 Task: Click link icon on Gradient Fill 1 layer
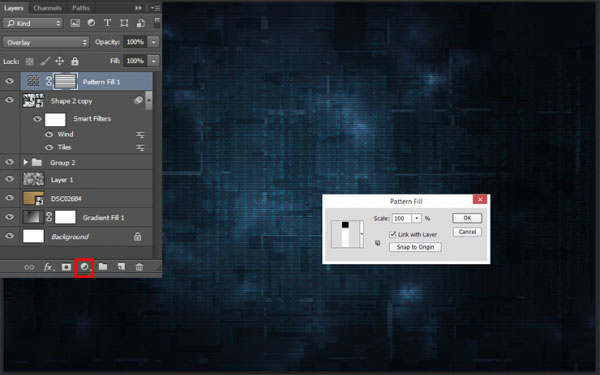tap(49, 217)
